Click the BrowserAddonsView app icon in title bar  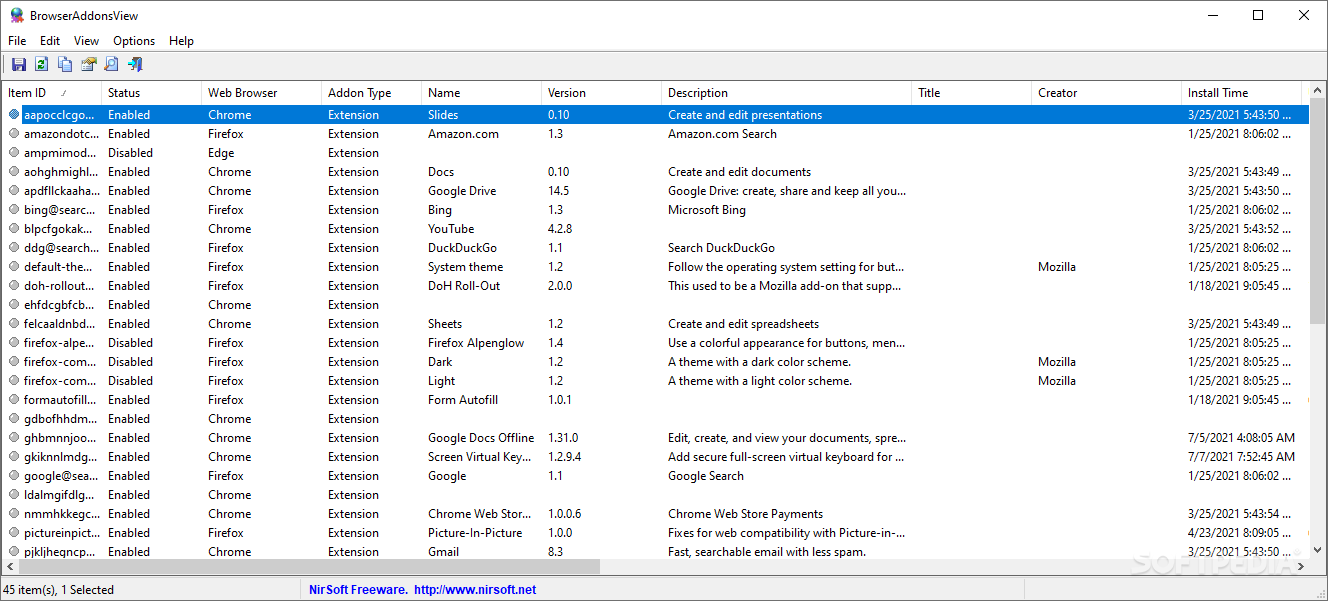(x=16, y=15)
